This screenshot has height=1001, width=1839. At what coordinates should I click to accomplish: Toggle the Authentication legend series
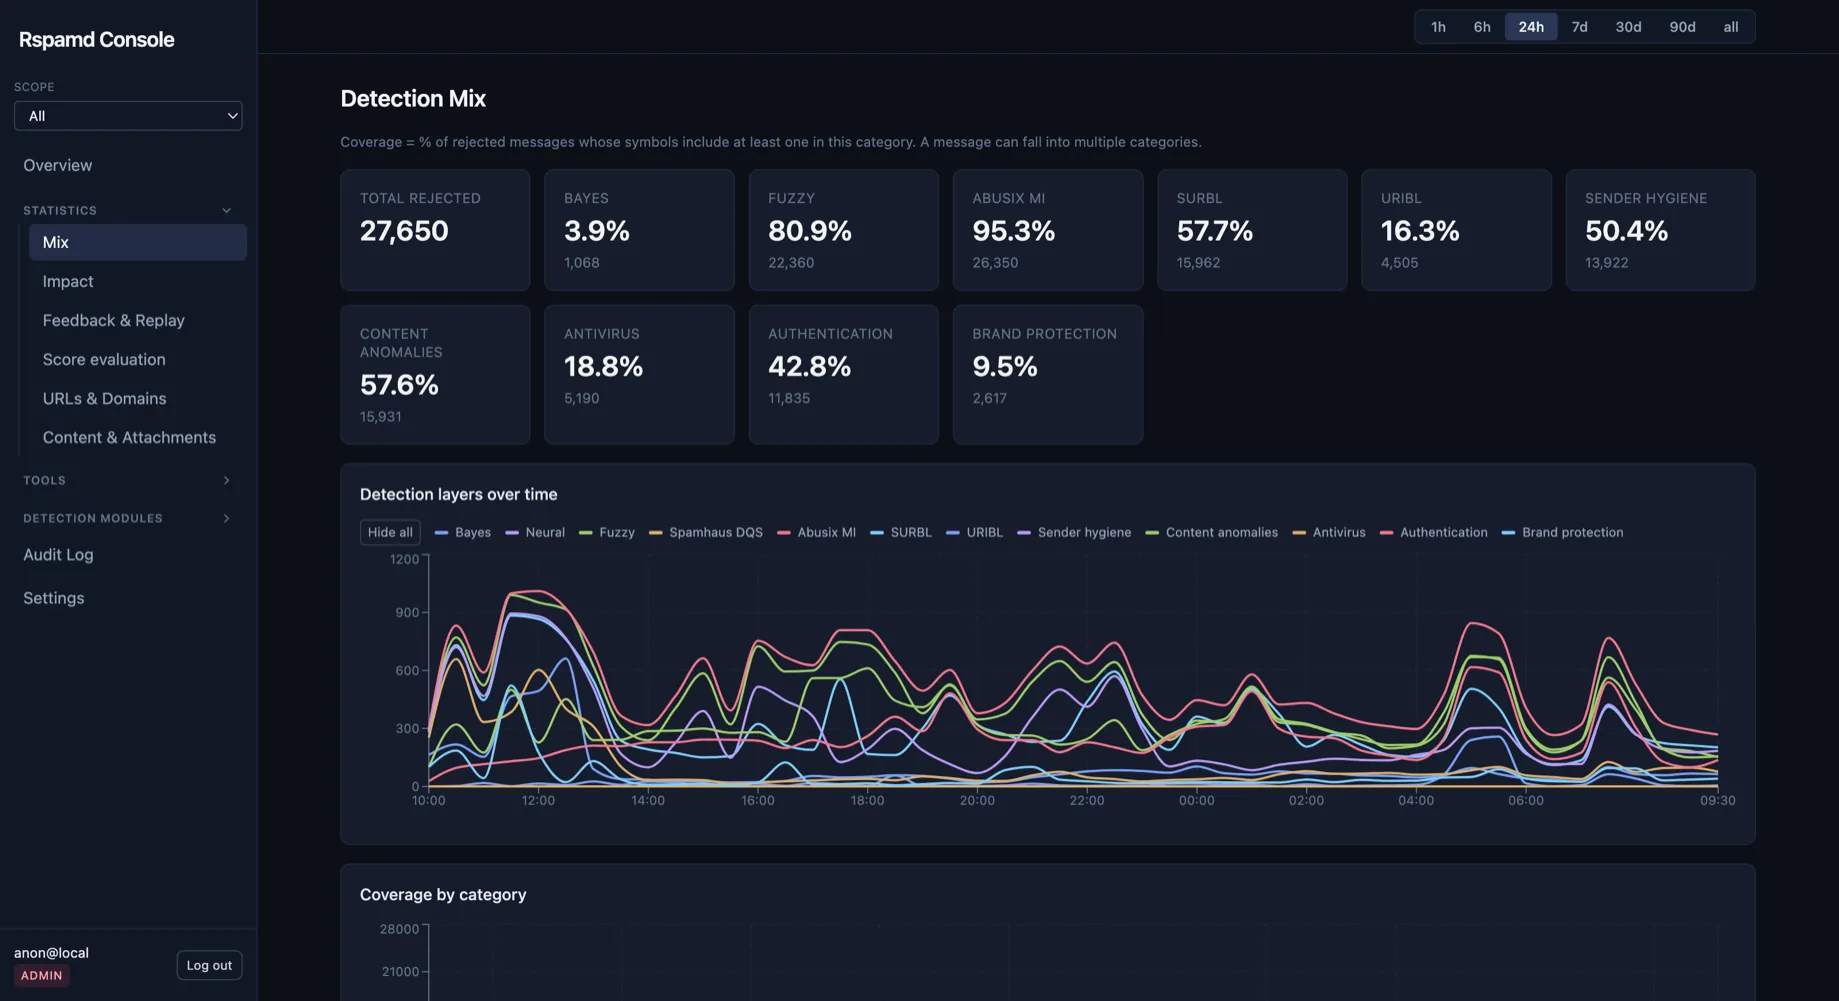coord(1434,533)
